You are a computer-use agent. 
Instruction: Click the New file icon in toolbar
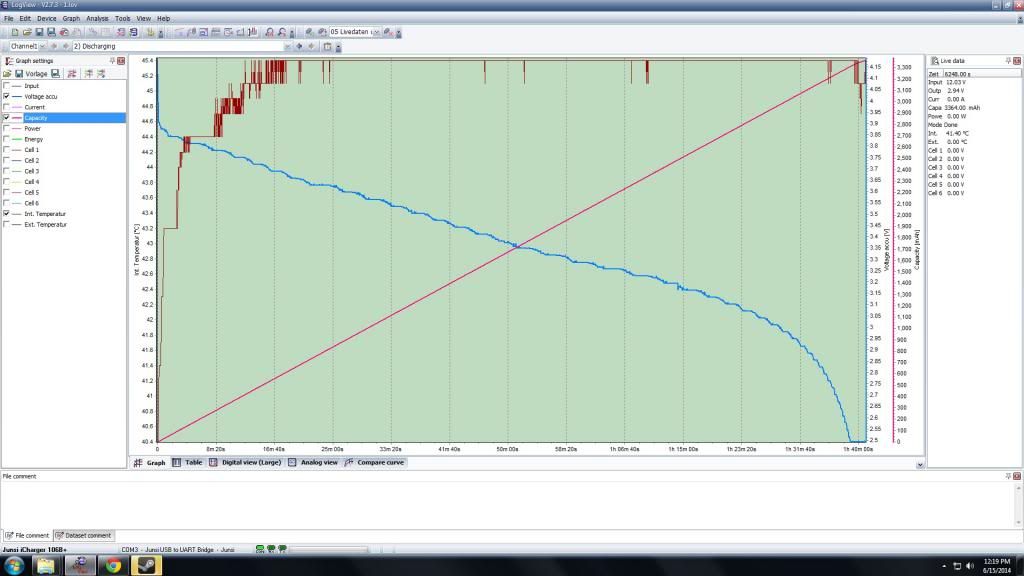[16, 32]
